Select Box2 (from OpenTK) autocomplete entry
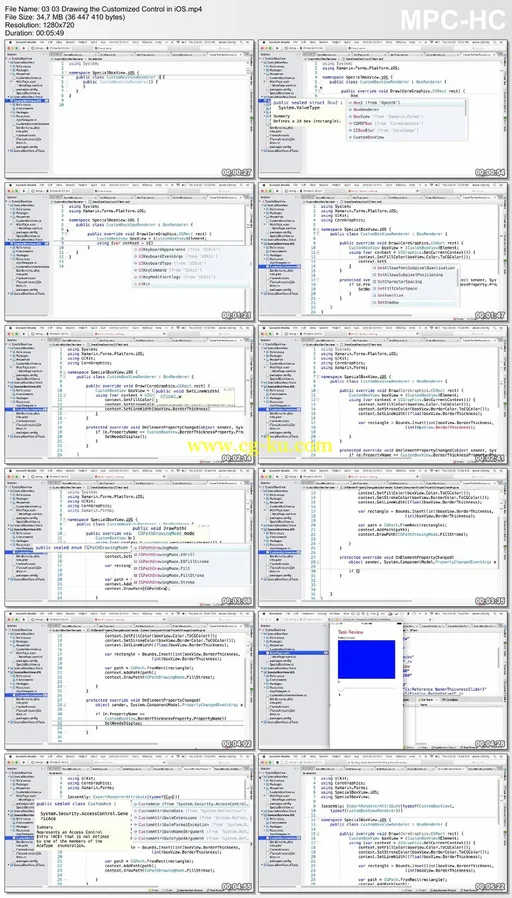Screen dimensions: 512x898 (405, 101)
